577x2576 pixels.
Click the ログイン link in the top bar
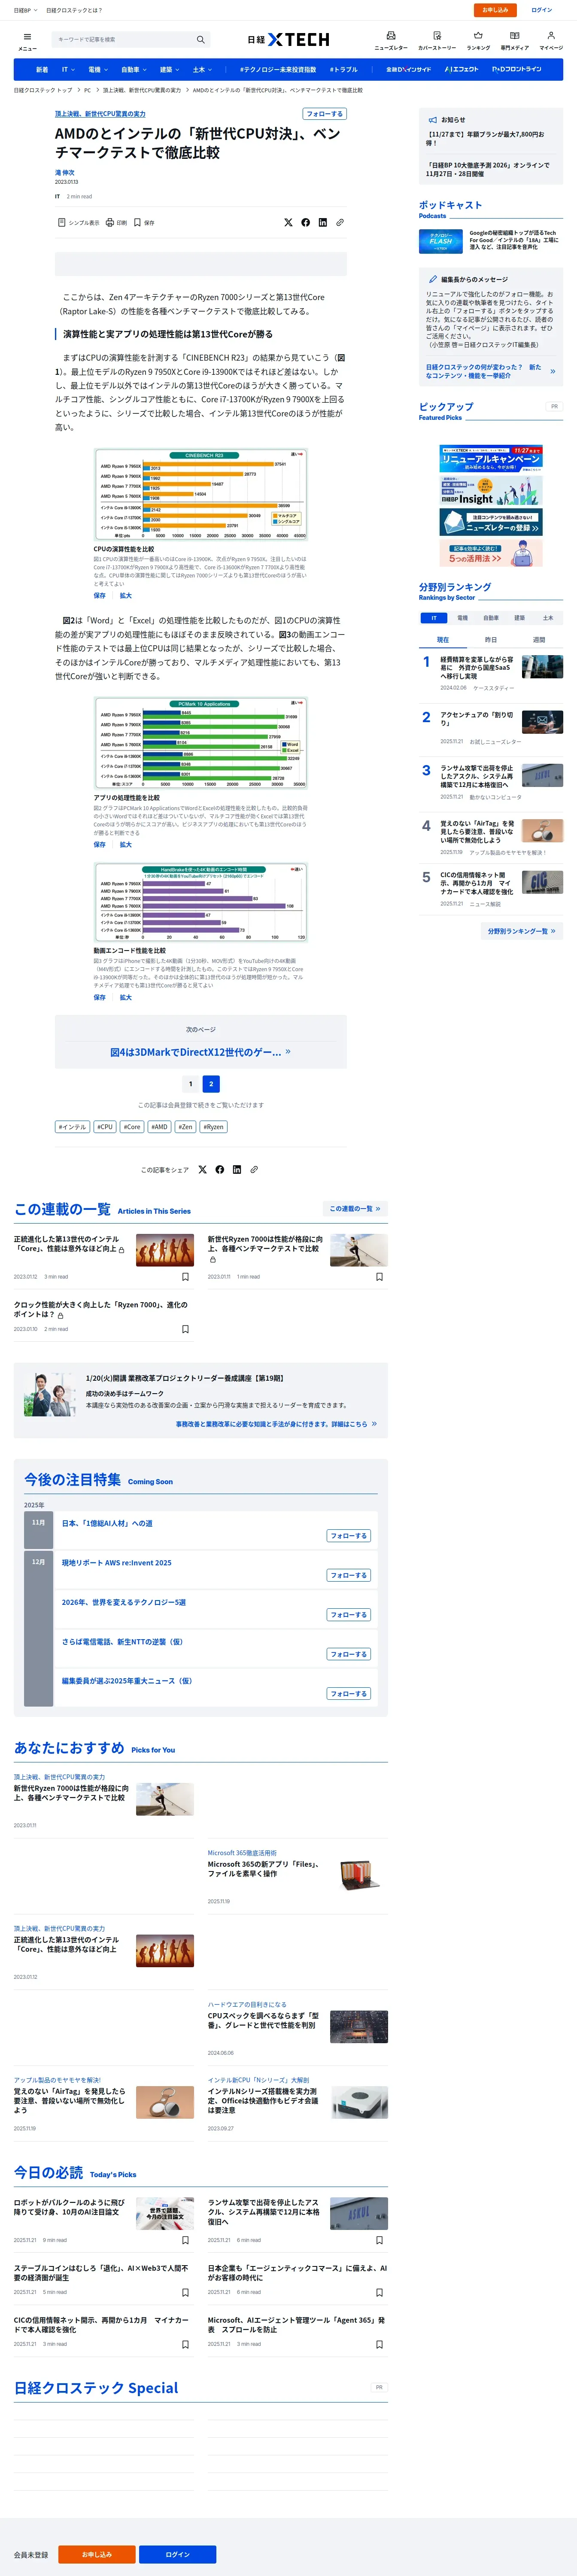pyautogui.click(x=542, y=10)
